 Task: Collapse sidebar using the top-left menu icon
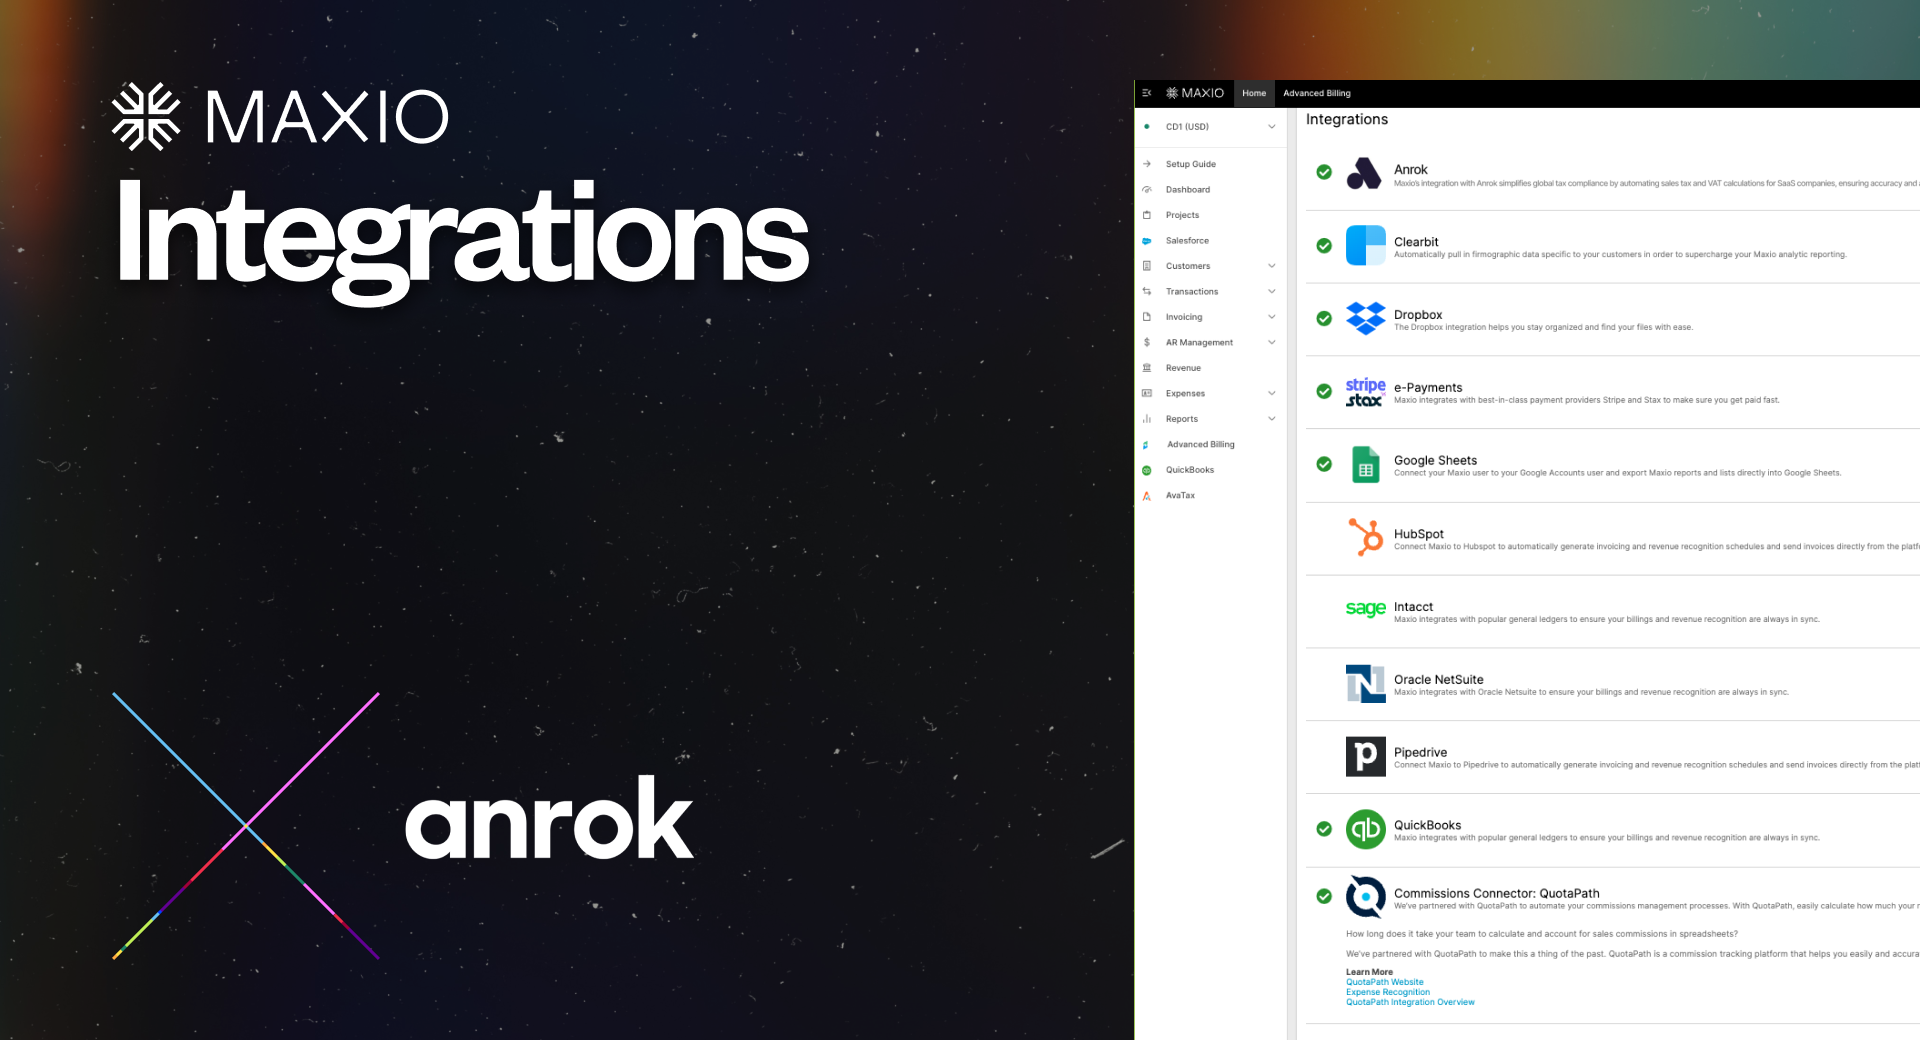pyautogui.click(x=1147, y=93)
